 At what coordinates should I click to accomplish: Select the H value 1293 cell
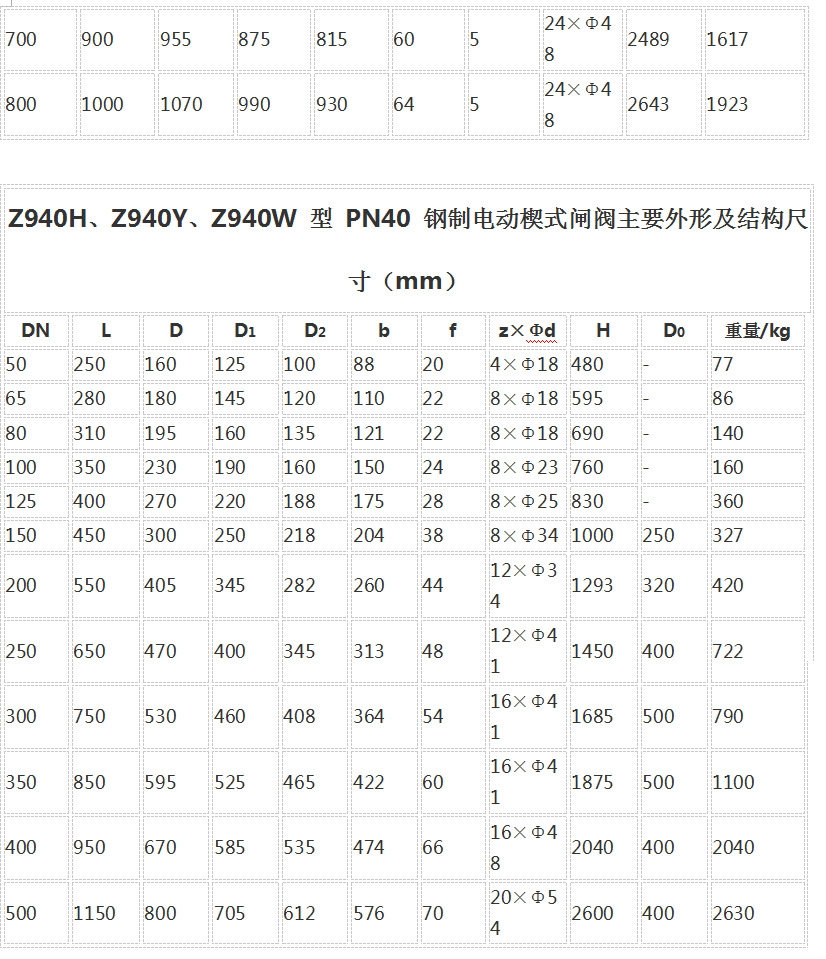[602, 585]
